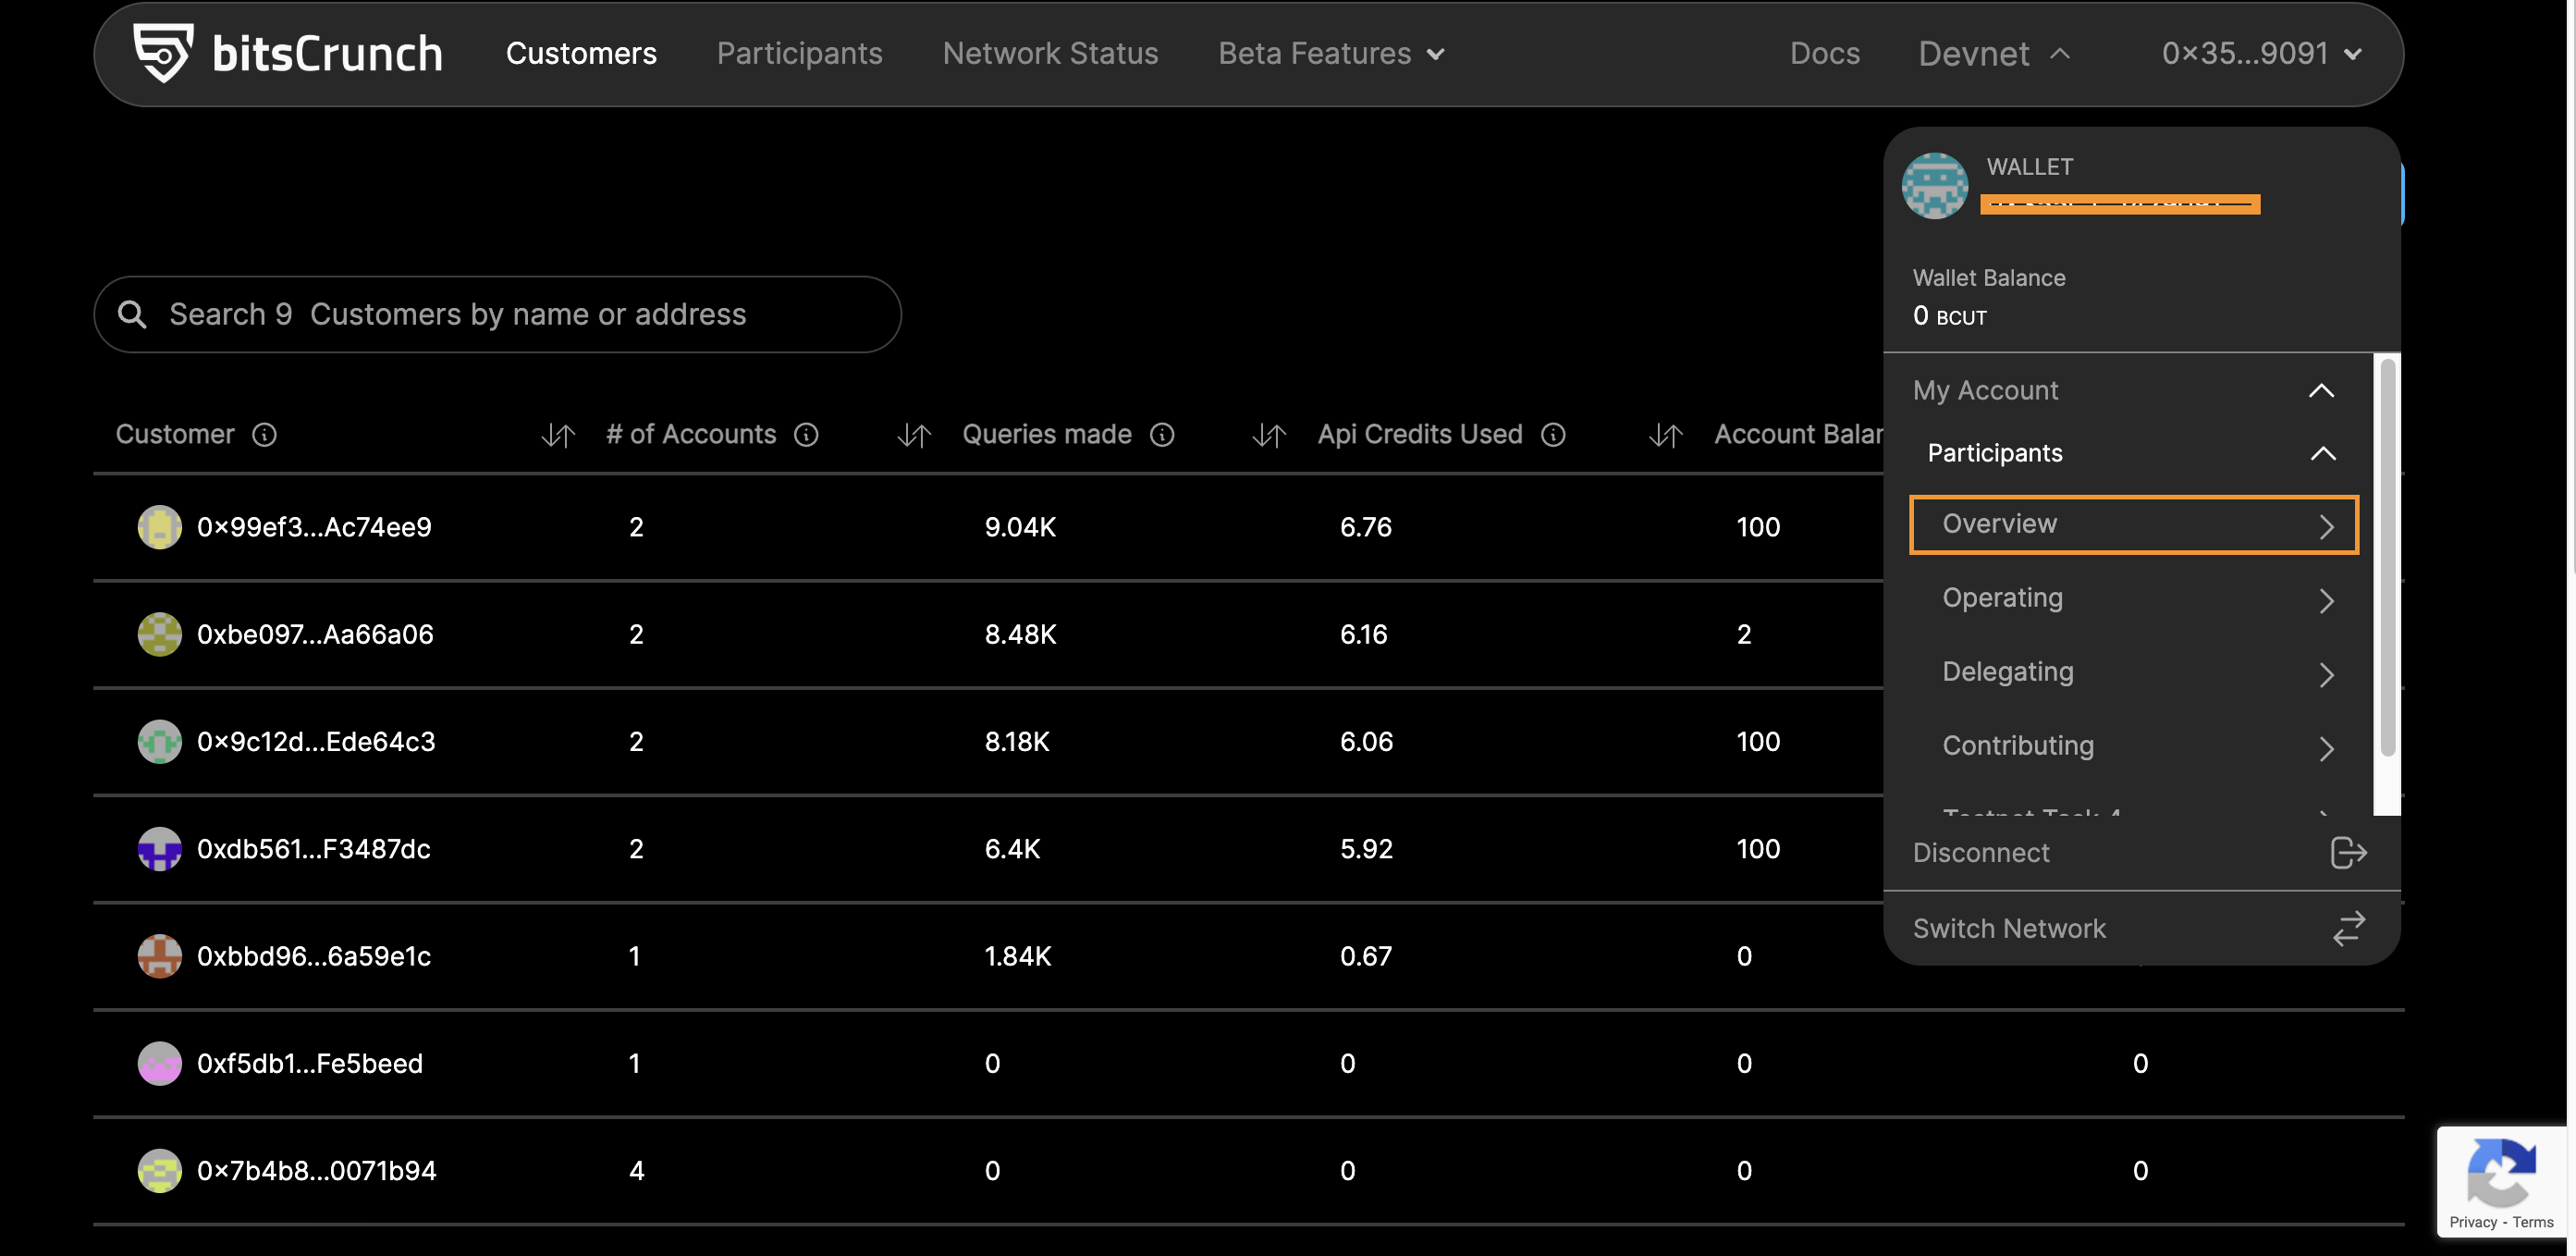Go to the Participants nav tab
The height and width of the screenshot is (1256, 2576).
800,53
